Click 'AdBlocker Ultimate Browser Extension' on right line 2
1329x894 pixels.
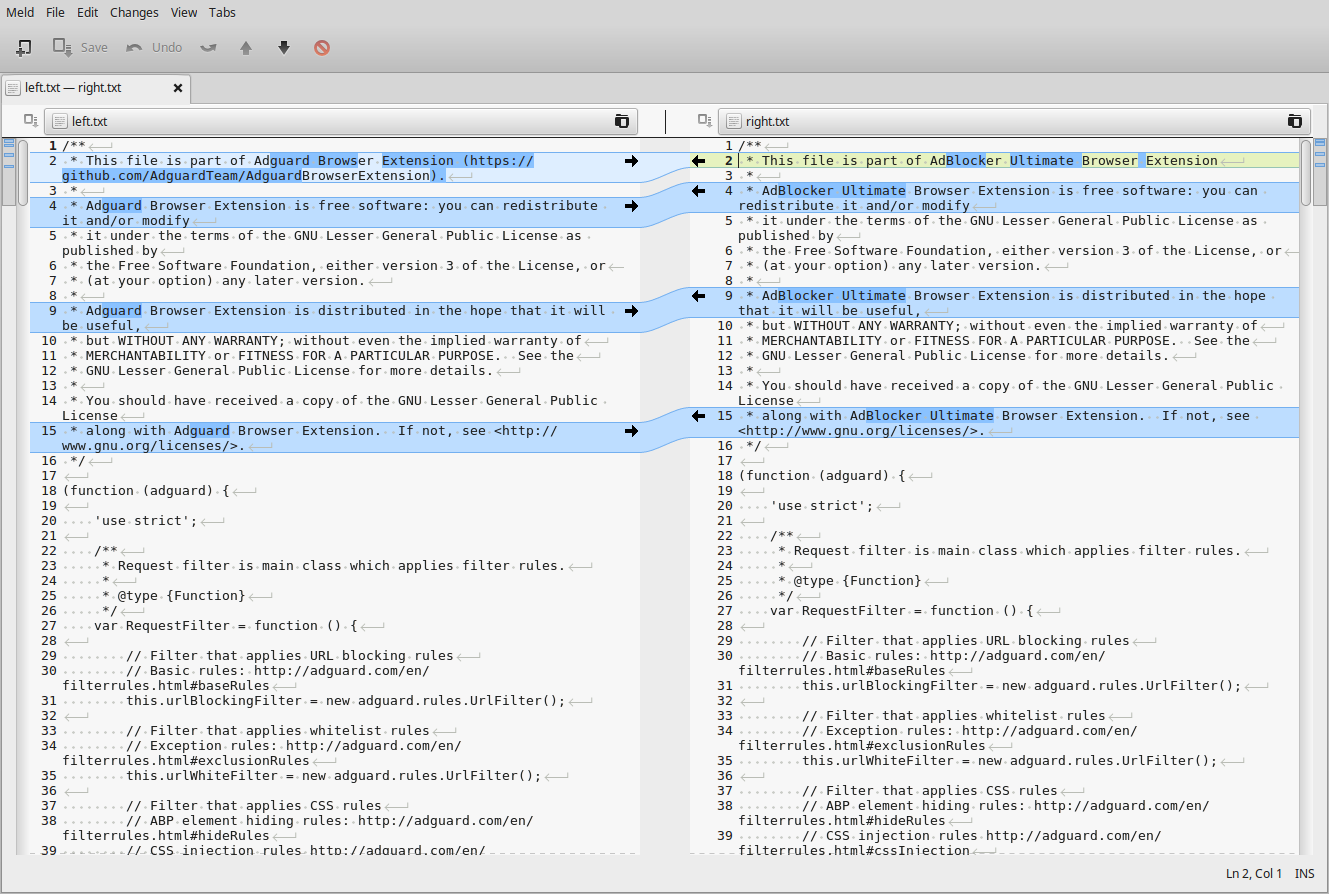tap(1073, 161)
